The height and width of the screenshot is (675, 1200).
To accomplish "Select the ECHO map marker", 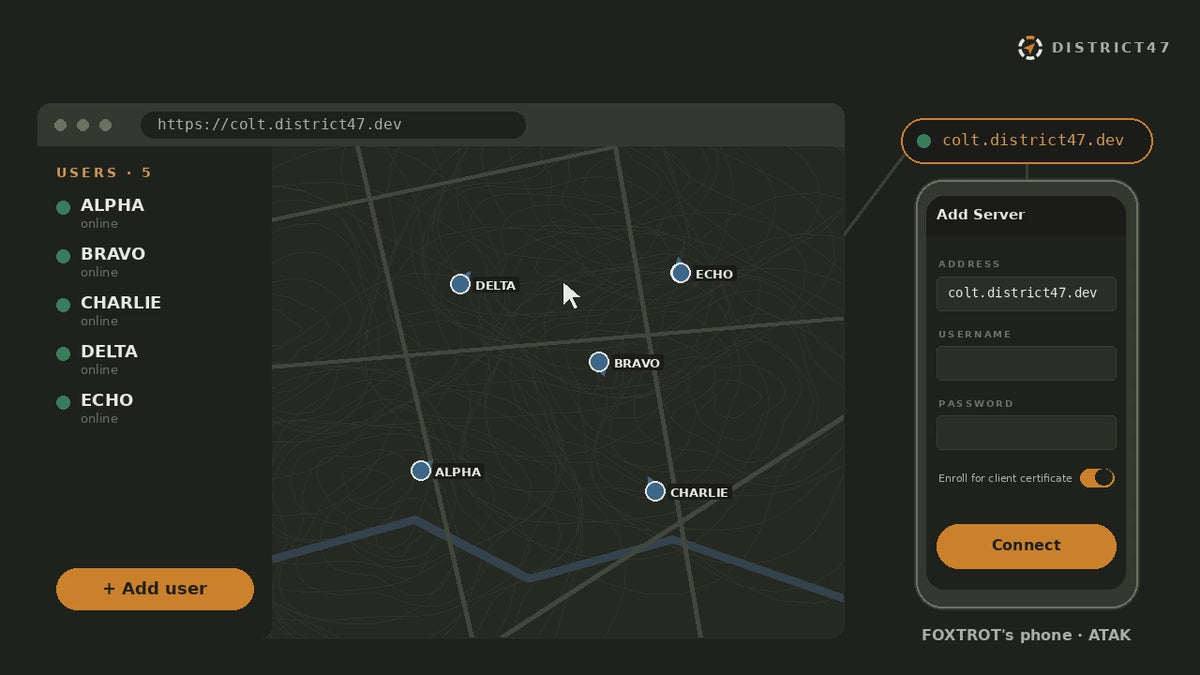I will pos(680,273).
